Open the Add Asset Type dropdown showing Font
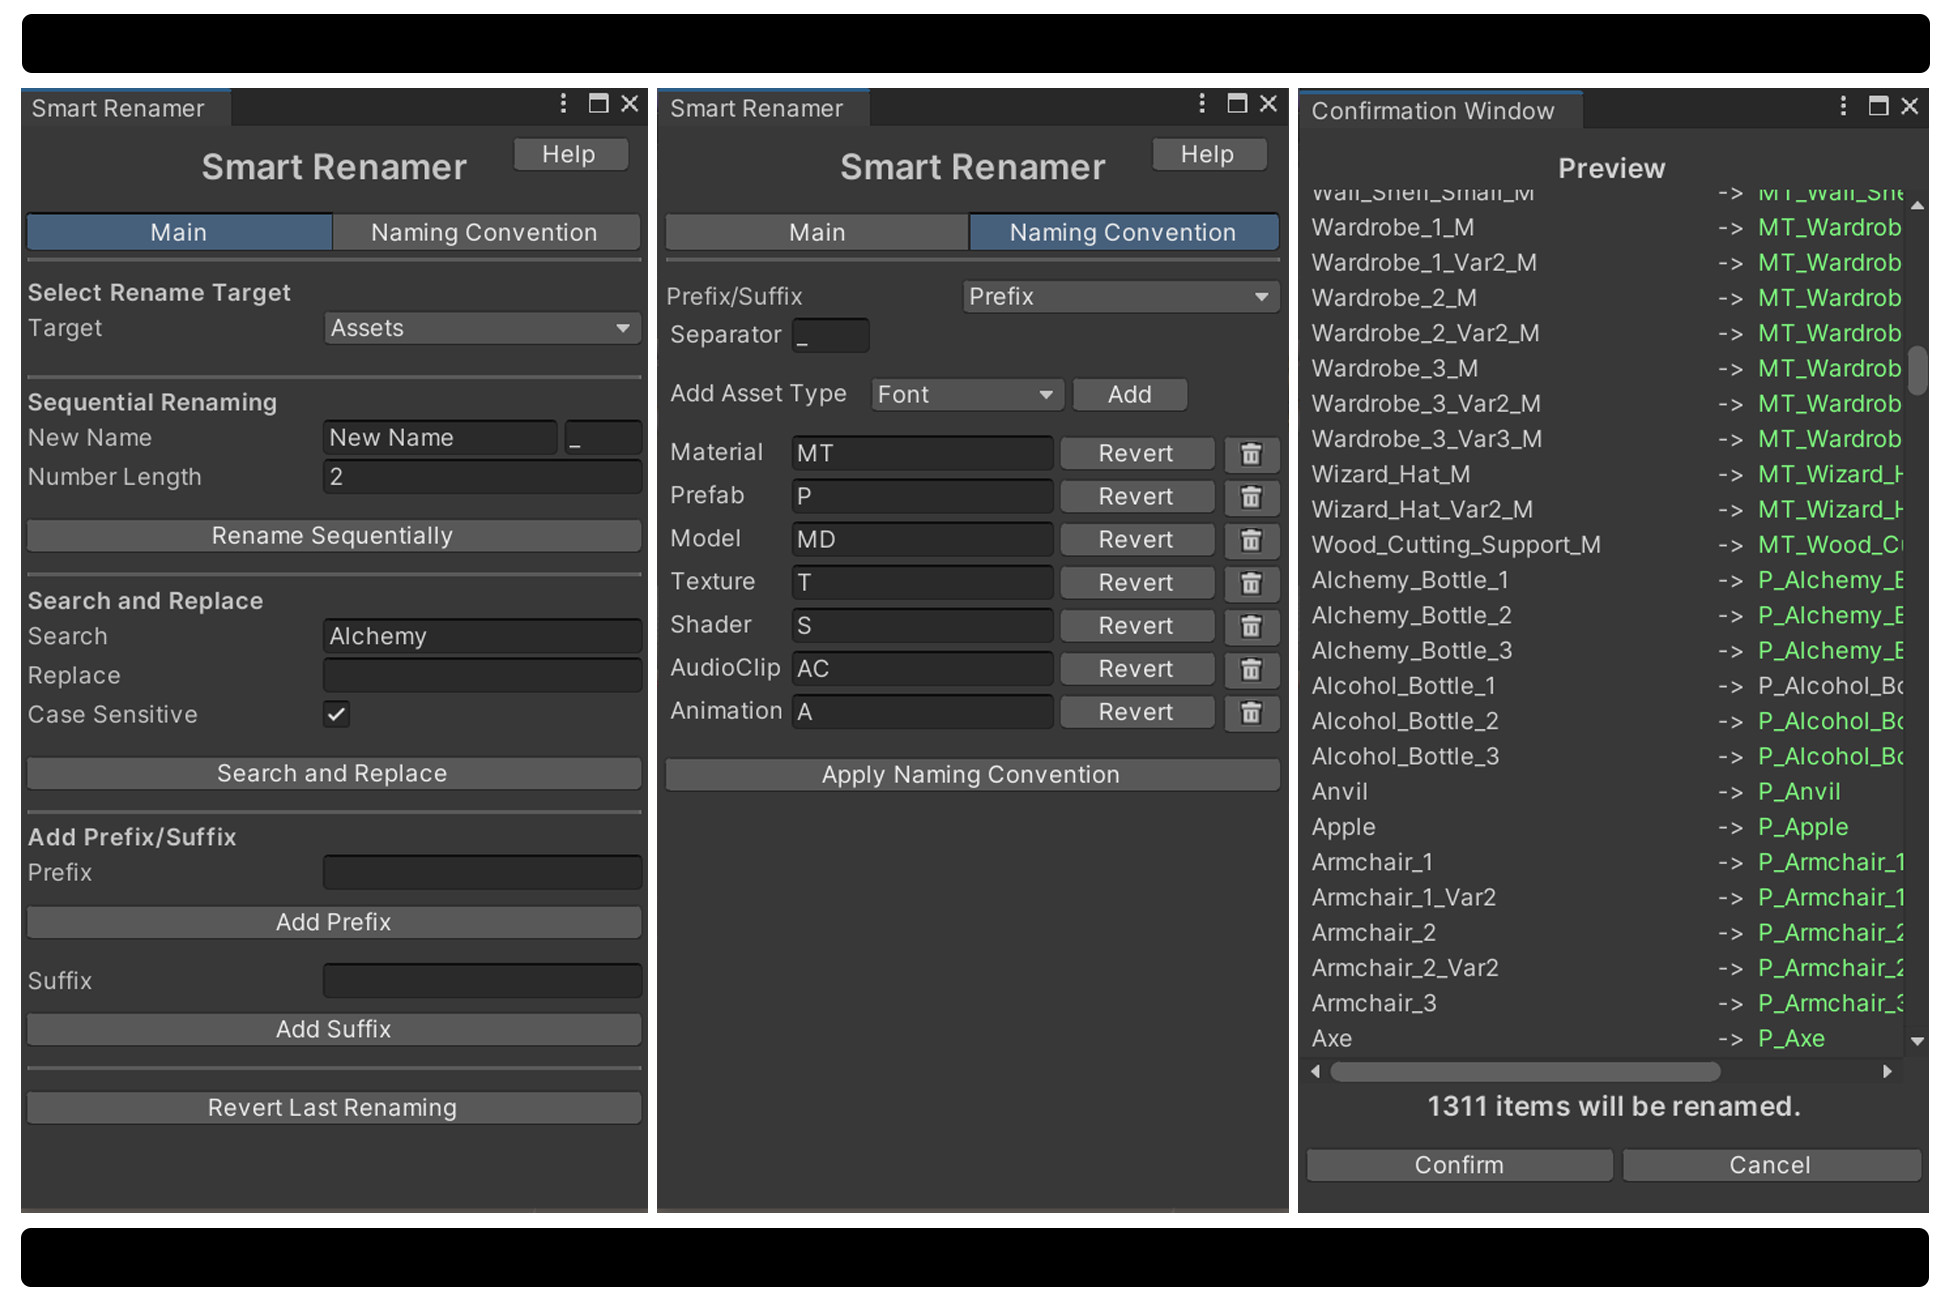Viewport: 1950px width, 1300px height. click(x=965, y=394)
